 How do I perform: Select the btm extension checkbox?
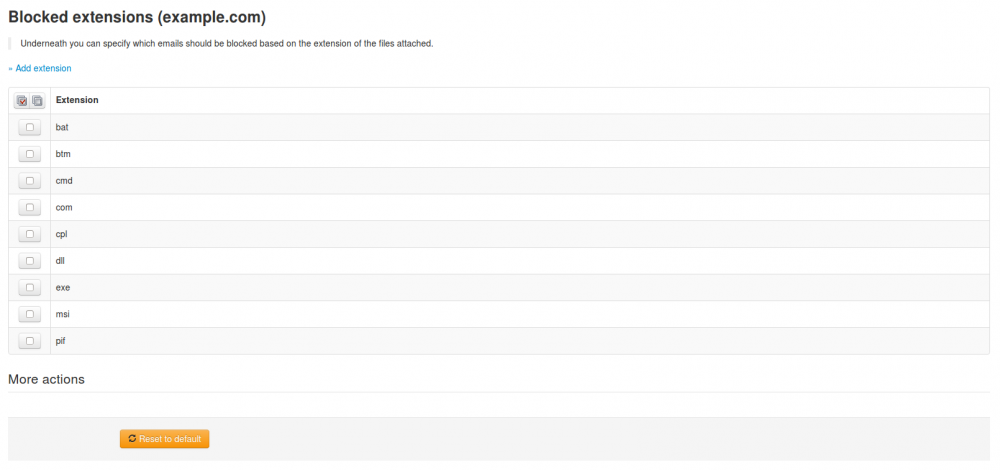pyautogui.click(x=30, y=154)
